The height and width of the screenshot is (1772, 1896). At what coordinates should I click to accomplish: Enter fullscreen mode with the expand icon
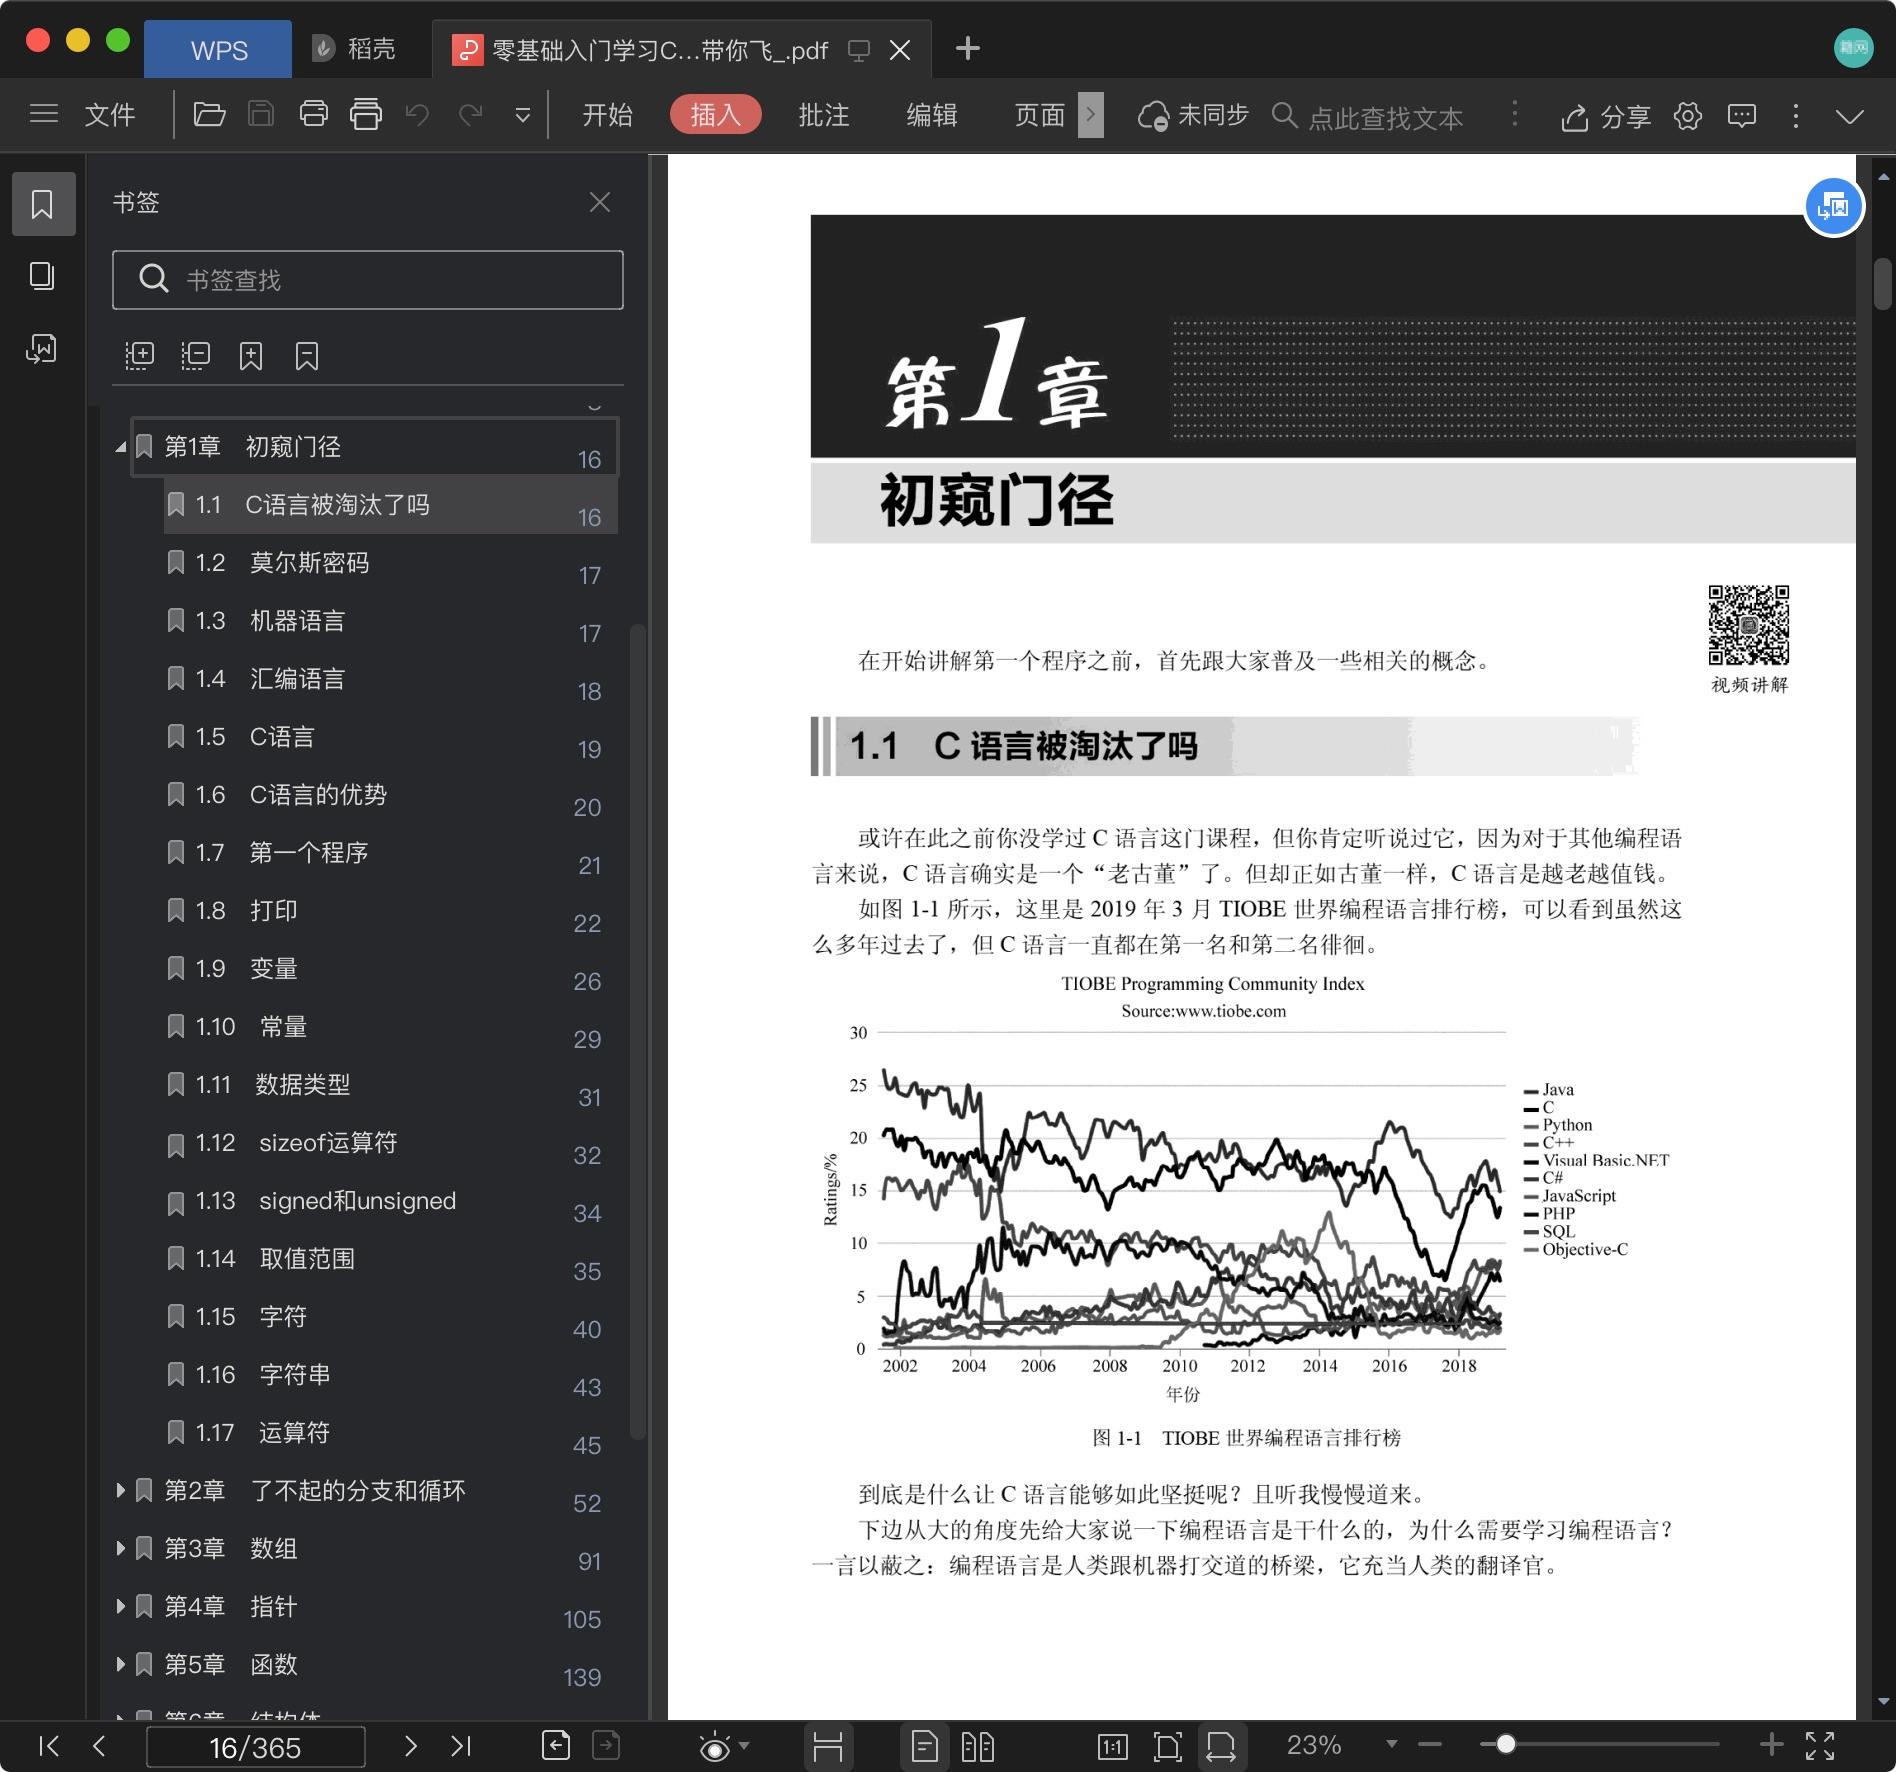point(1819,1746)
